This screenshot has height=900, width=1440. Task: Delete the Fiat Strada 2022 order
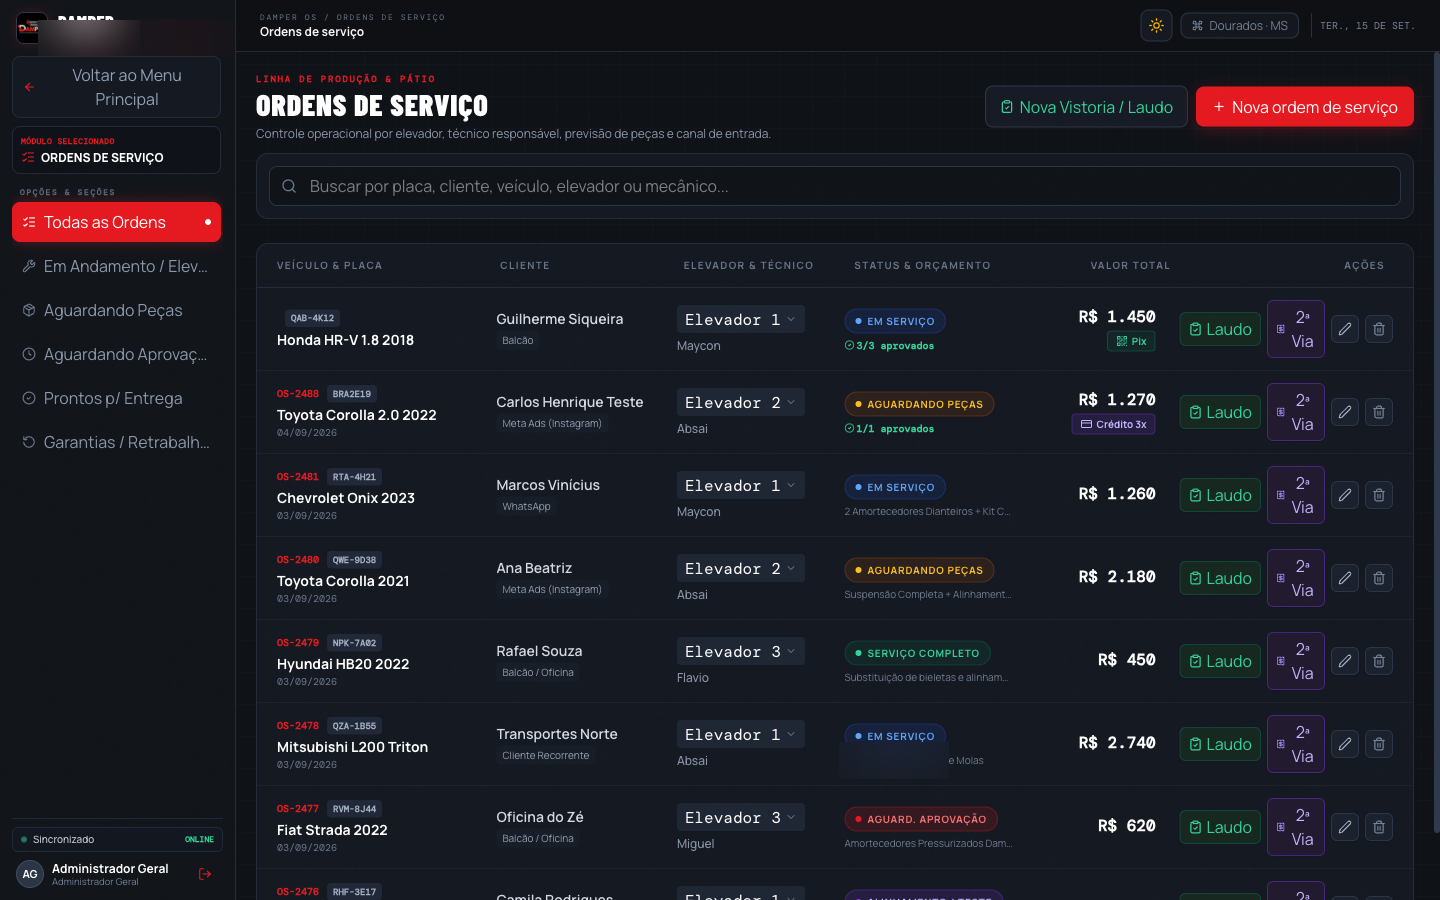point(1379,827)
